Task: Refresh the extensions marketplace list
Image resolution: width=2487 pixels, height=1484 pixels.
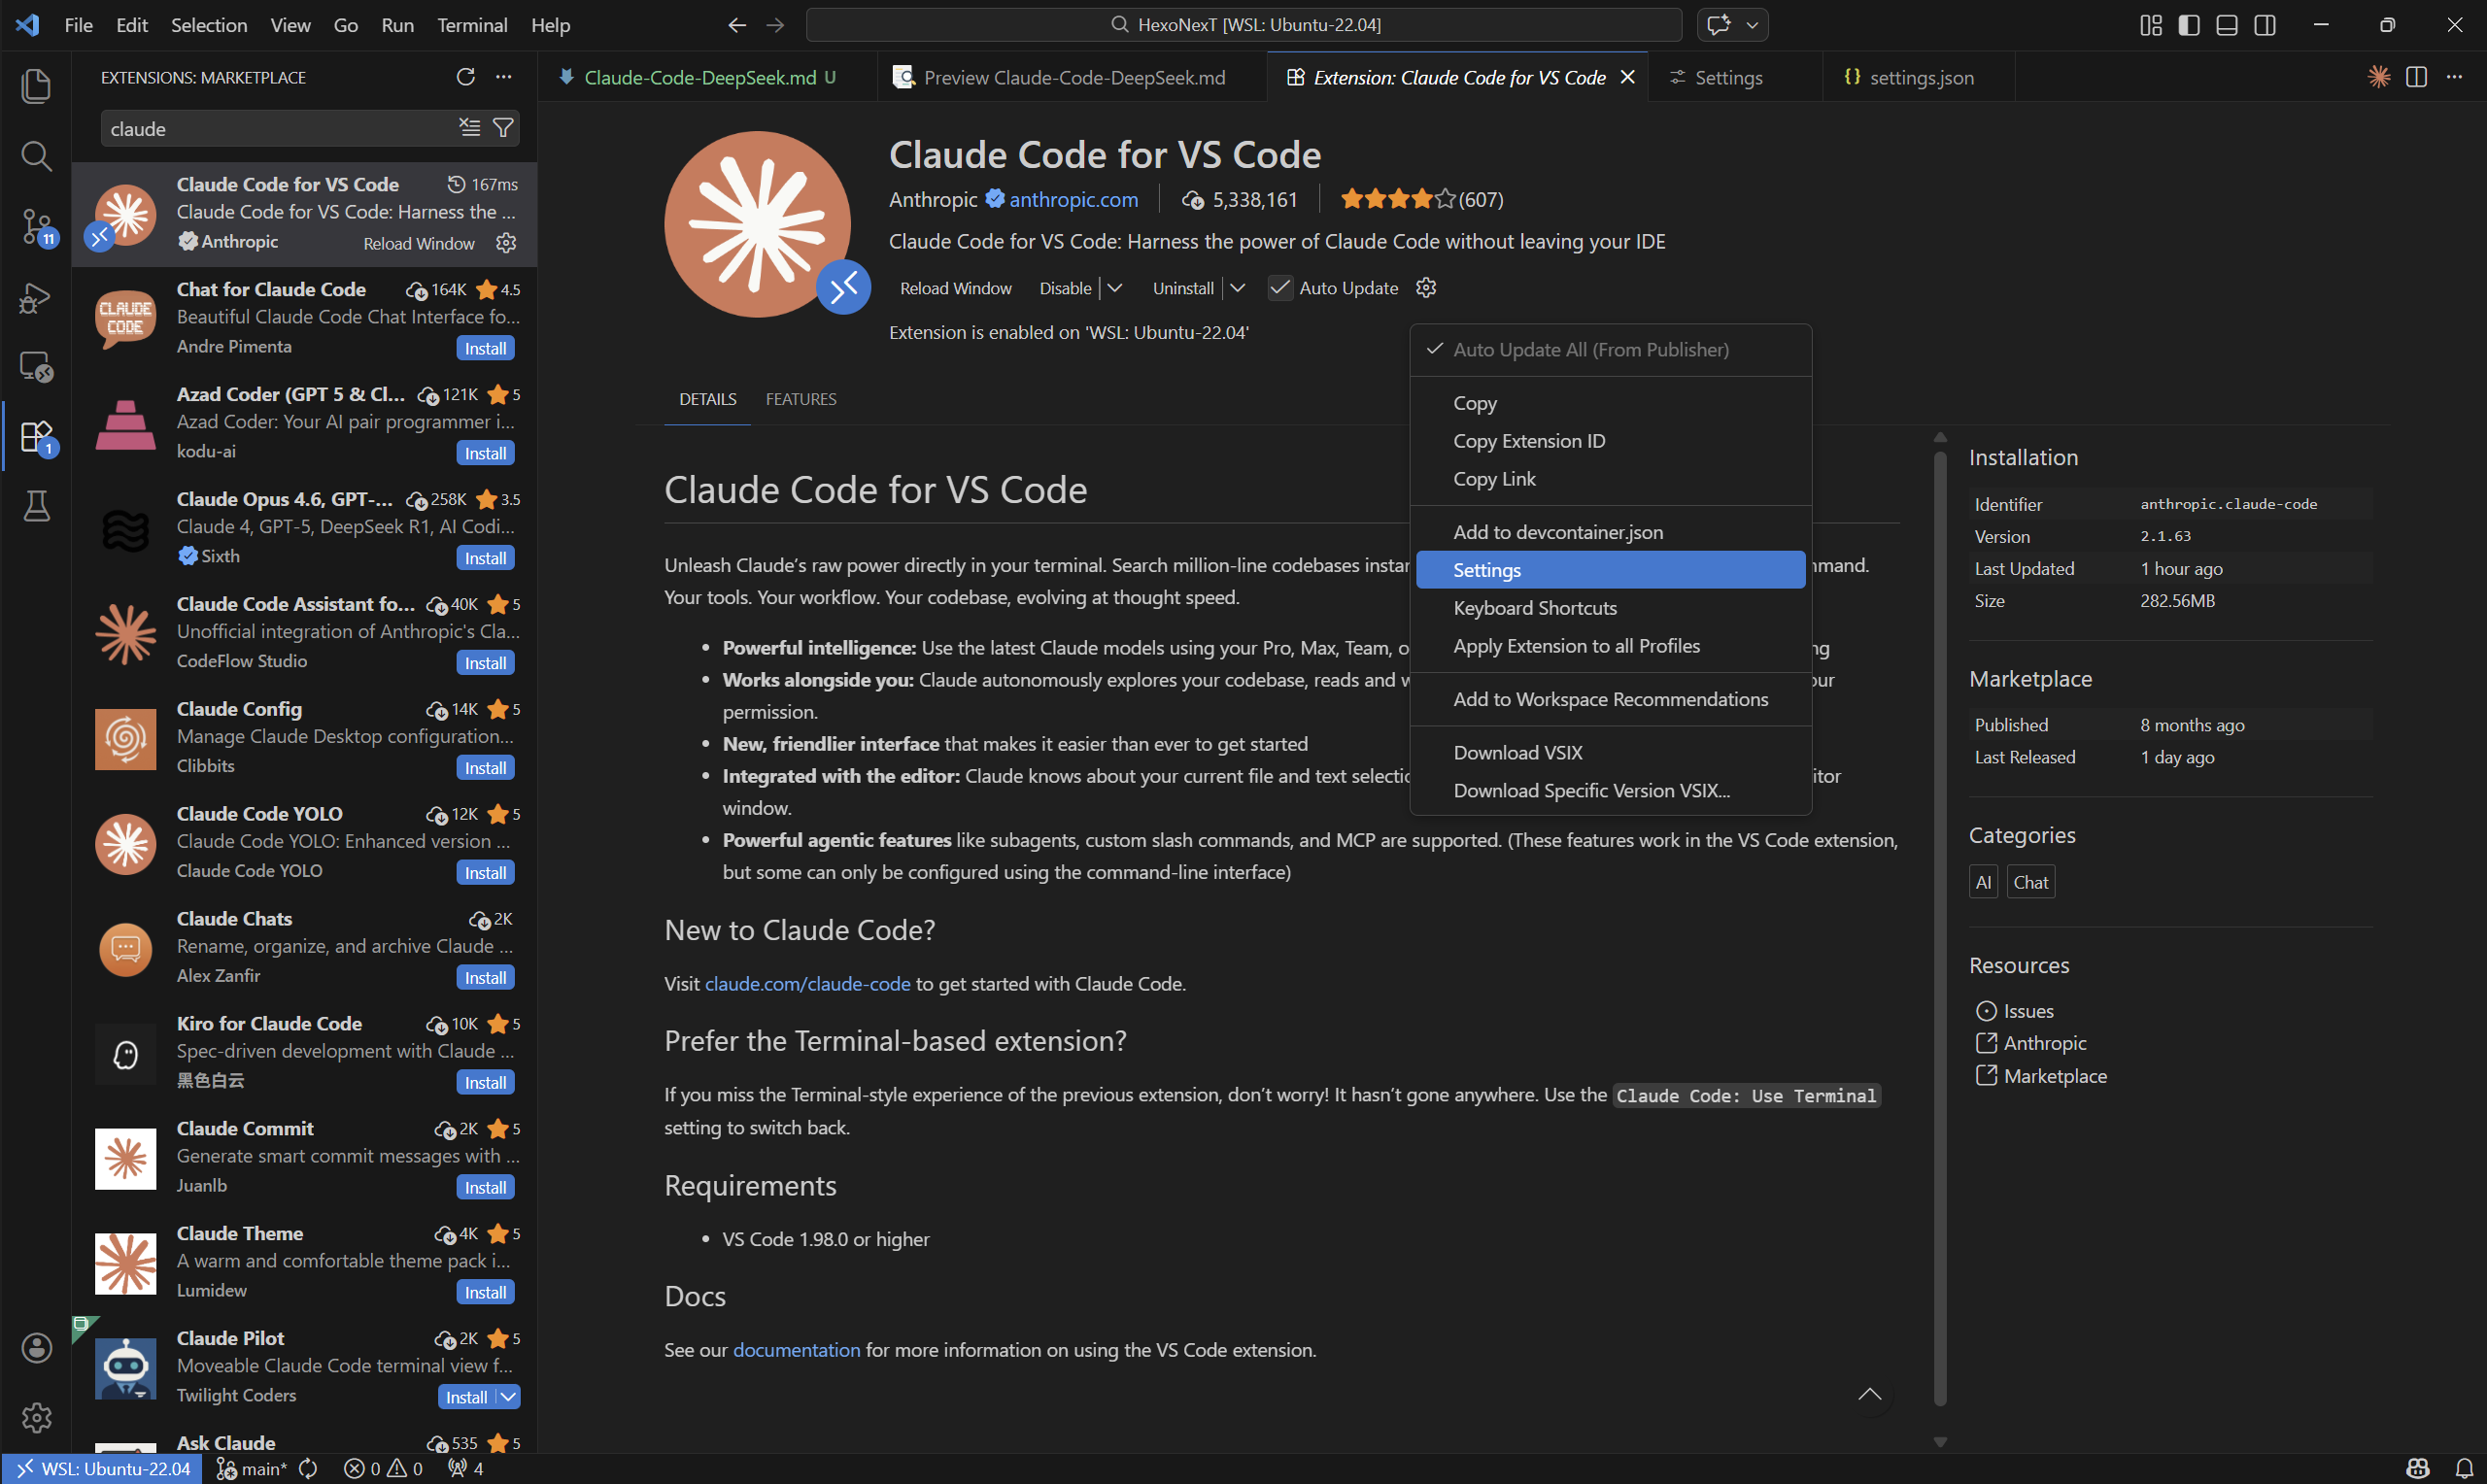Action: 465,77
